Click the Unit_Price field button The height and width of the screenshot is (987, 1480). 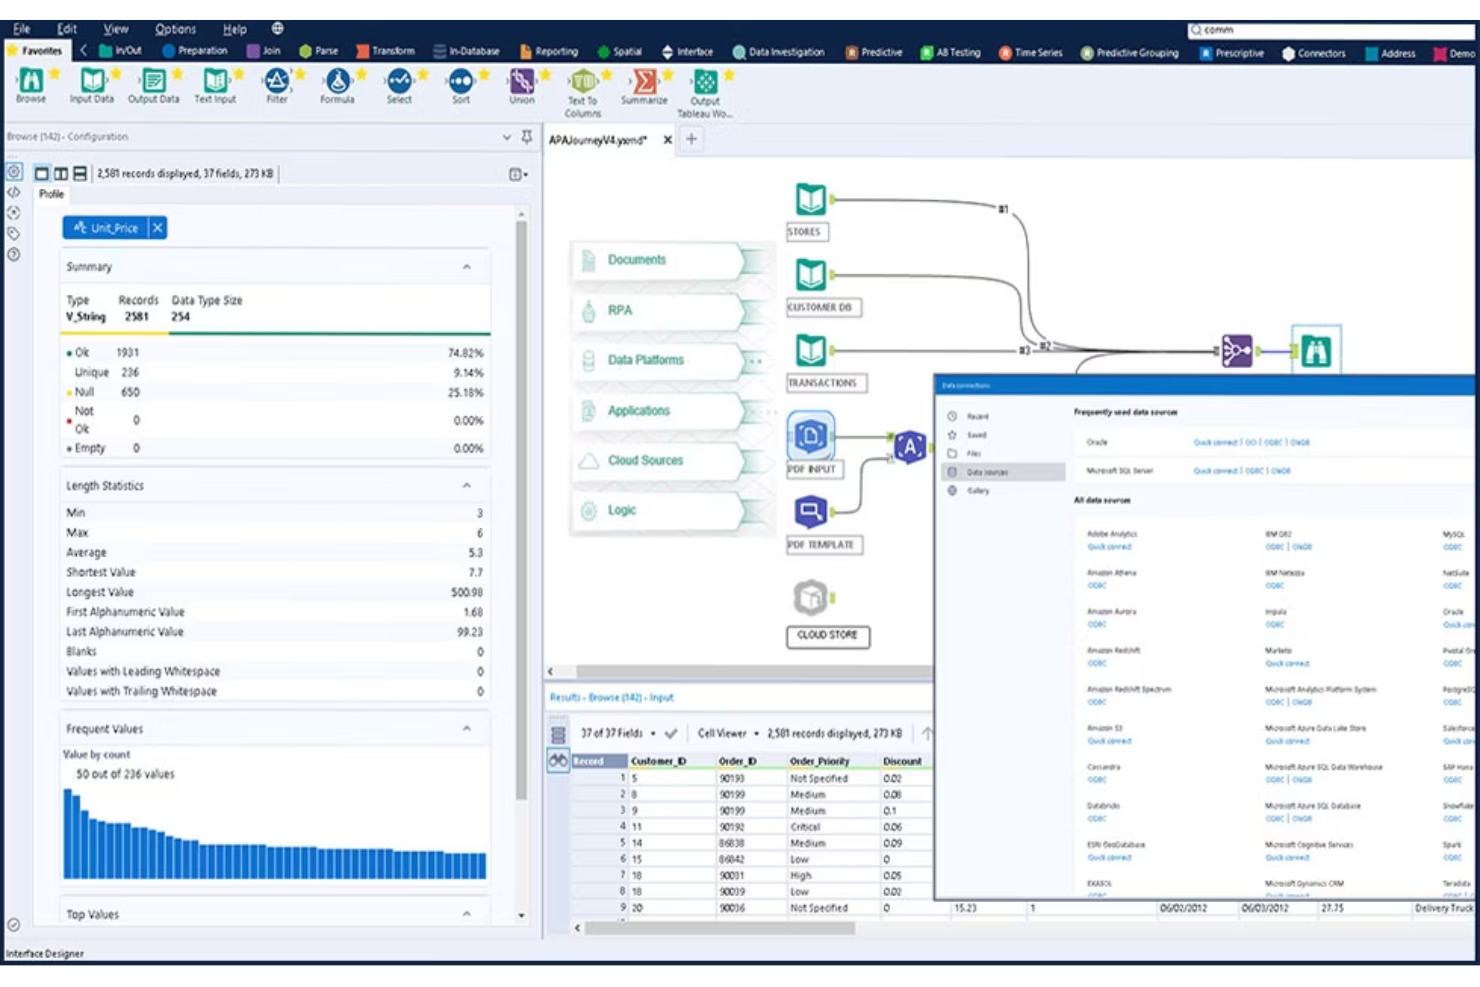(106, 228)
